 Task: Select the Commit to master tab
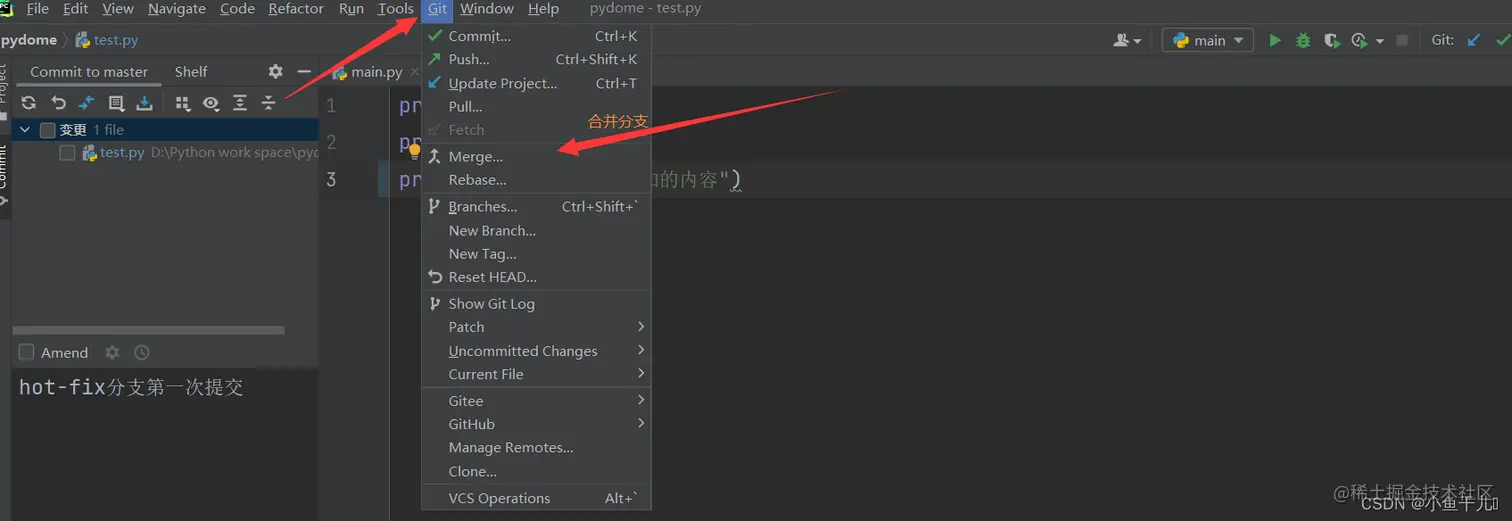coord(89,72)
